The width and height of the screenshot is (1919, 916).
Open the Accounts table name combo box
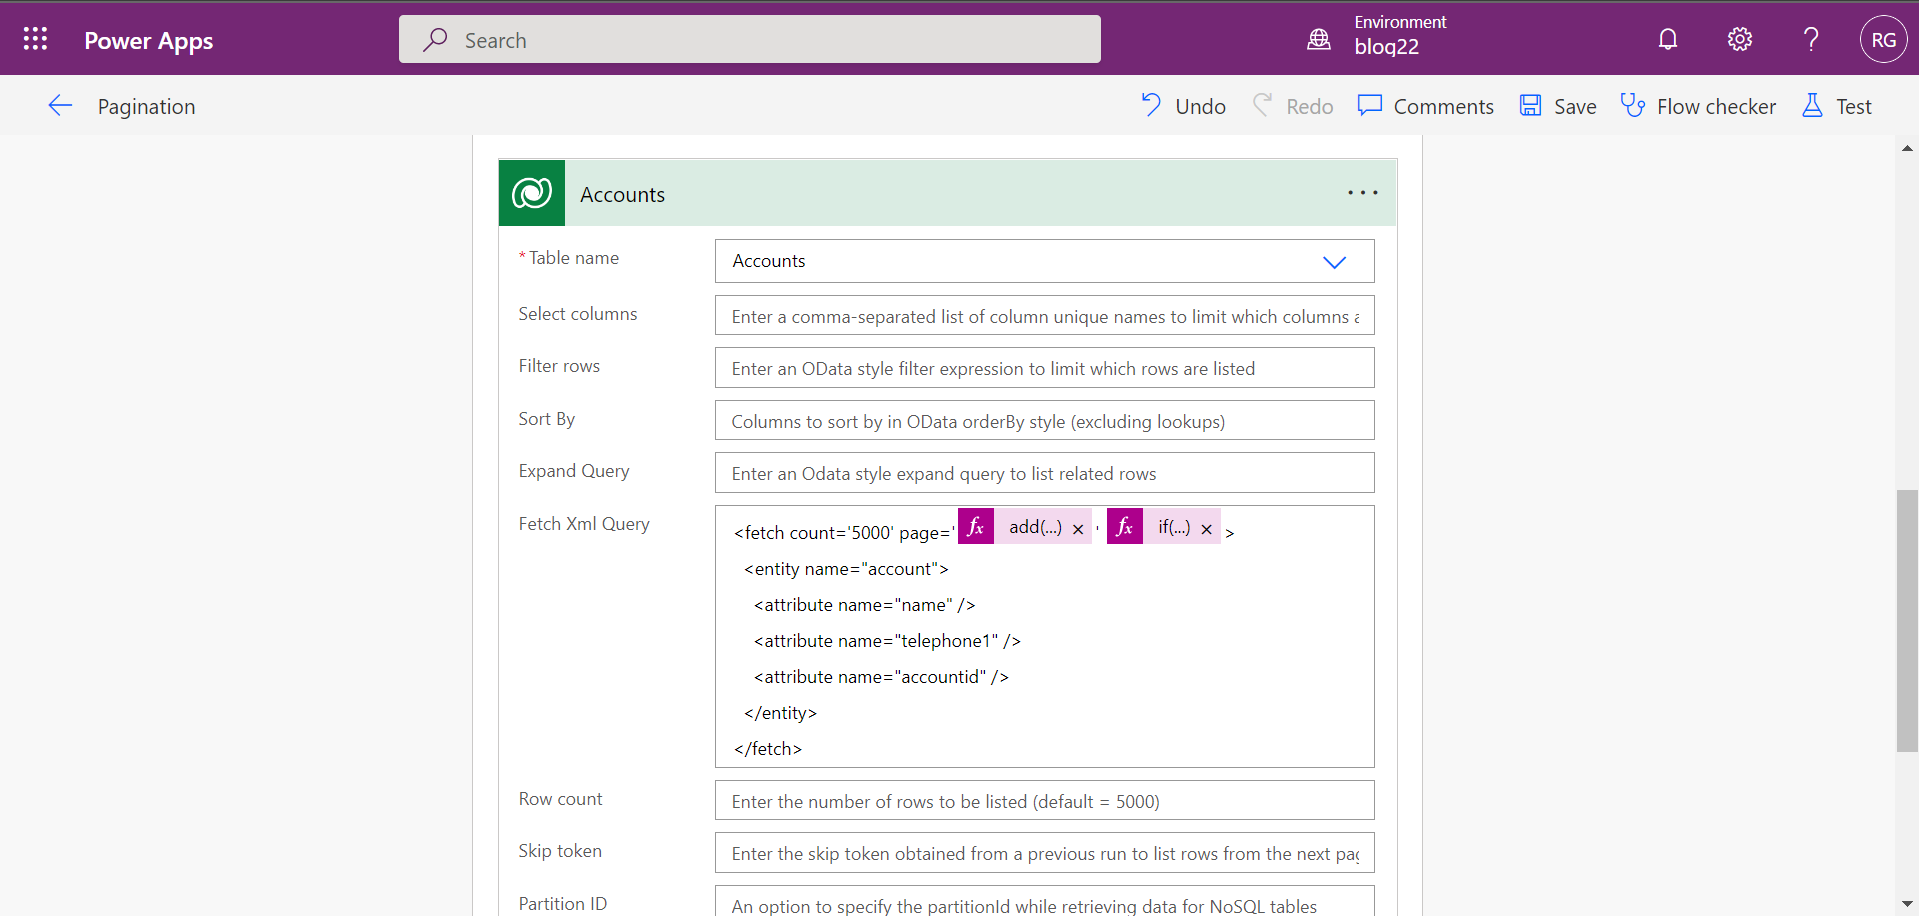pos(1044,261)
